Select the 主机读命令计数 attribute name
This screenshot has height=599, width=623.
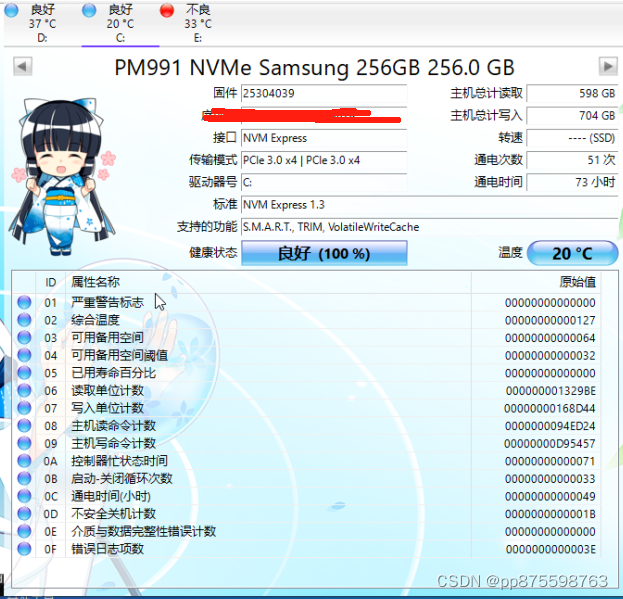point(113,425)
